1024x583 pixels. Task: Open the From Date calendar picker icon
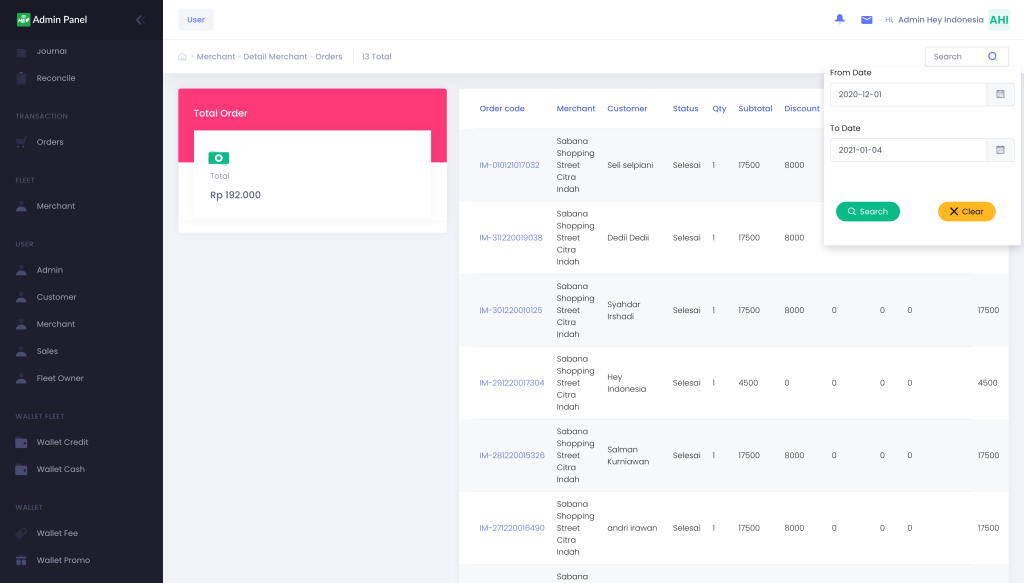coord(1000,94)
